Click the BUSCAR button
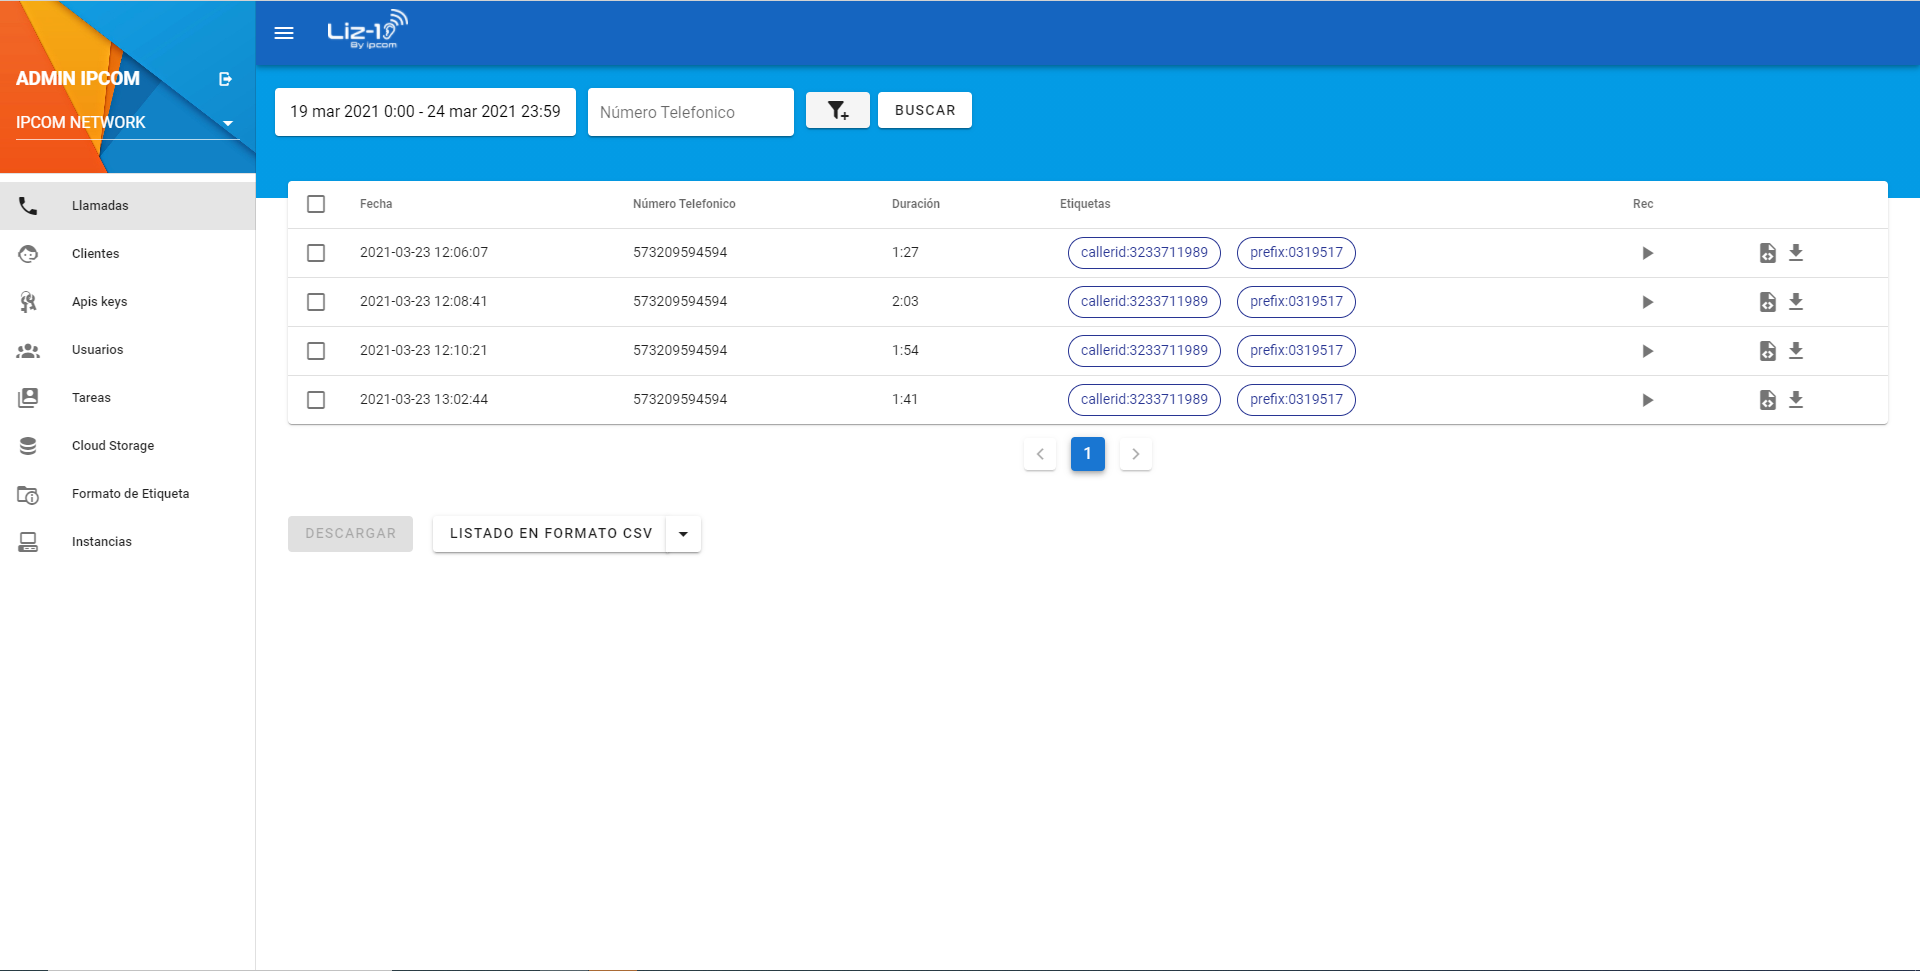The height and width of the screenshot is (971, 1920). click(925, 110)
